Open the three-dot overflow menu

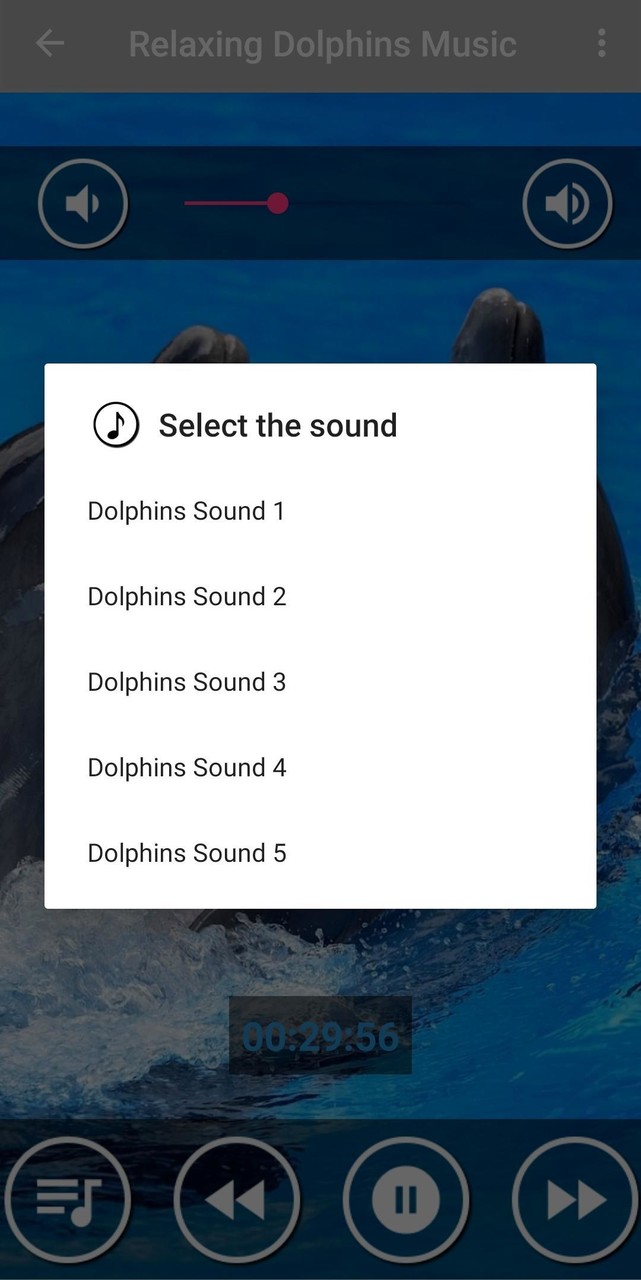click(x=602, y=44)
